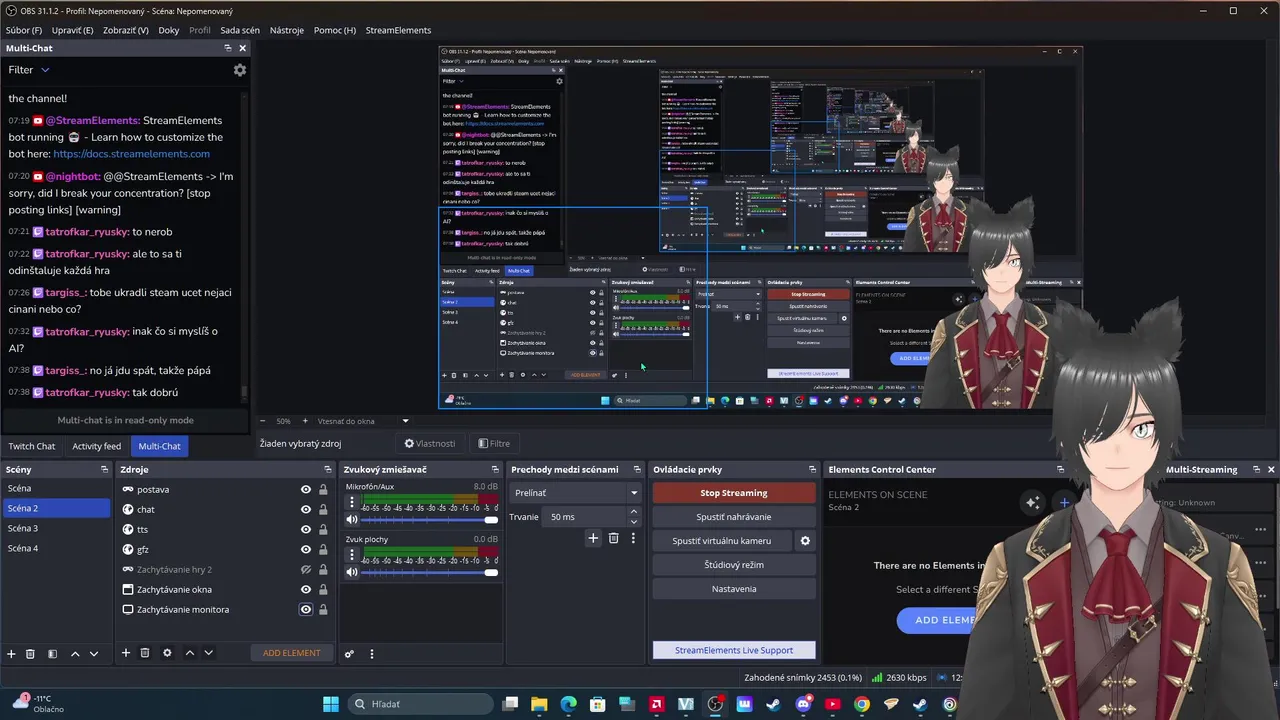Move the selected source up
This screenshot has width=1280, height=720.
(x=190, y=653)
